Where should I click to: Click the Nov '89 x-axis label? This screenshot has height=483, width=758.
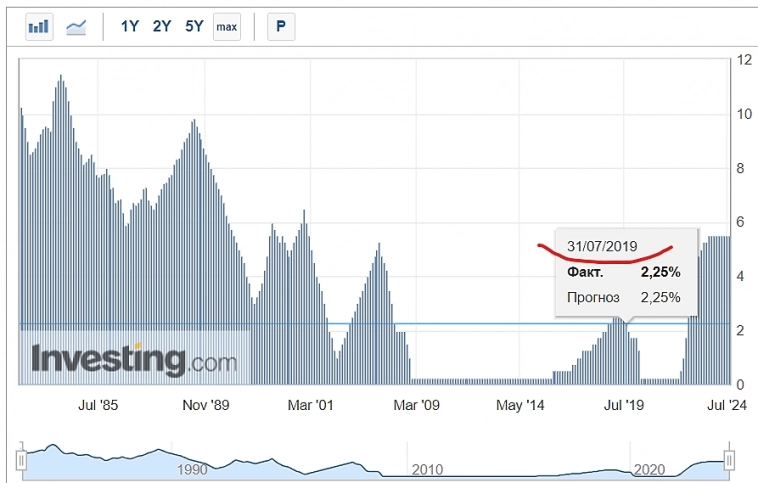tap(204, 405)
